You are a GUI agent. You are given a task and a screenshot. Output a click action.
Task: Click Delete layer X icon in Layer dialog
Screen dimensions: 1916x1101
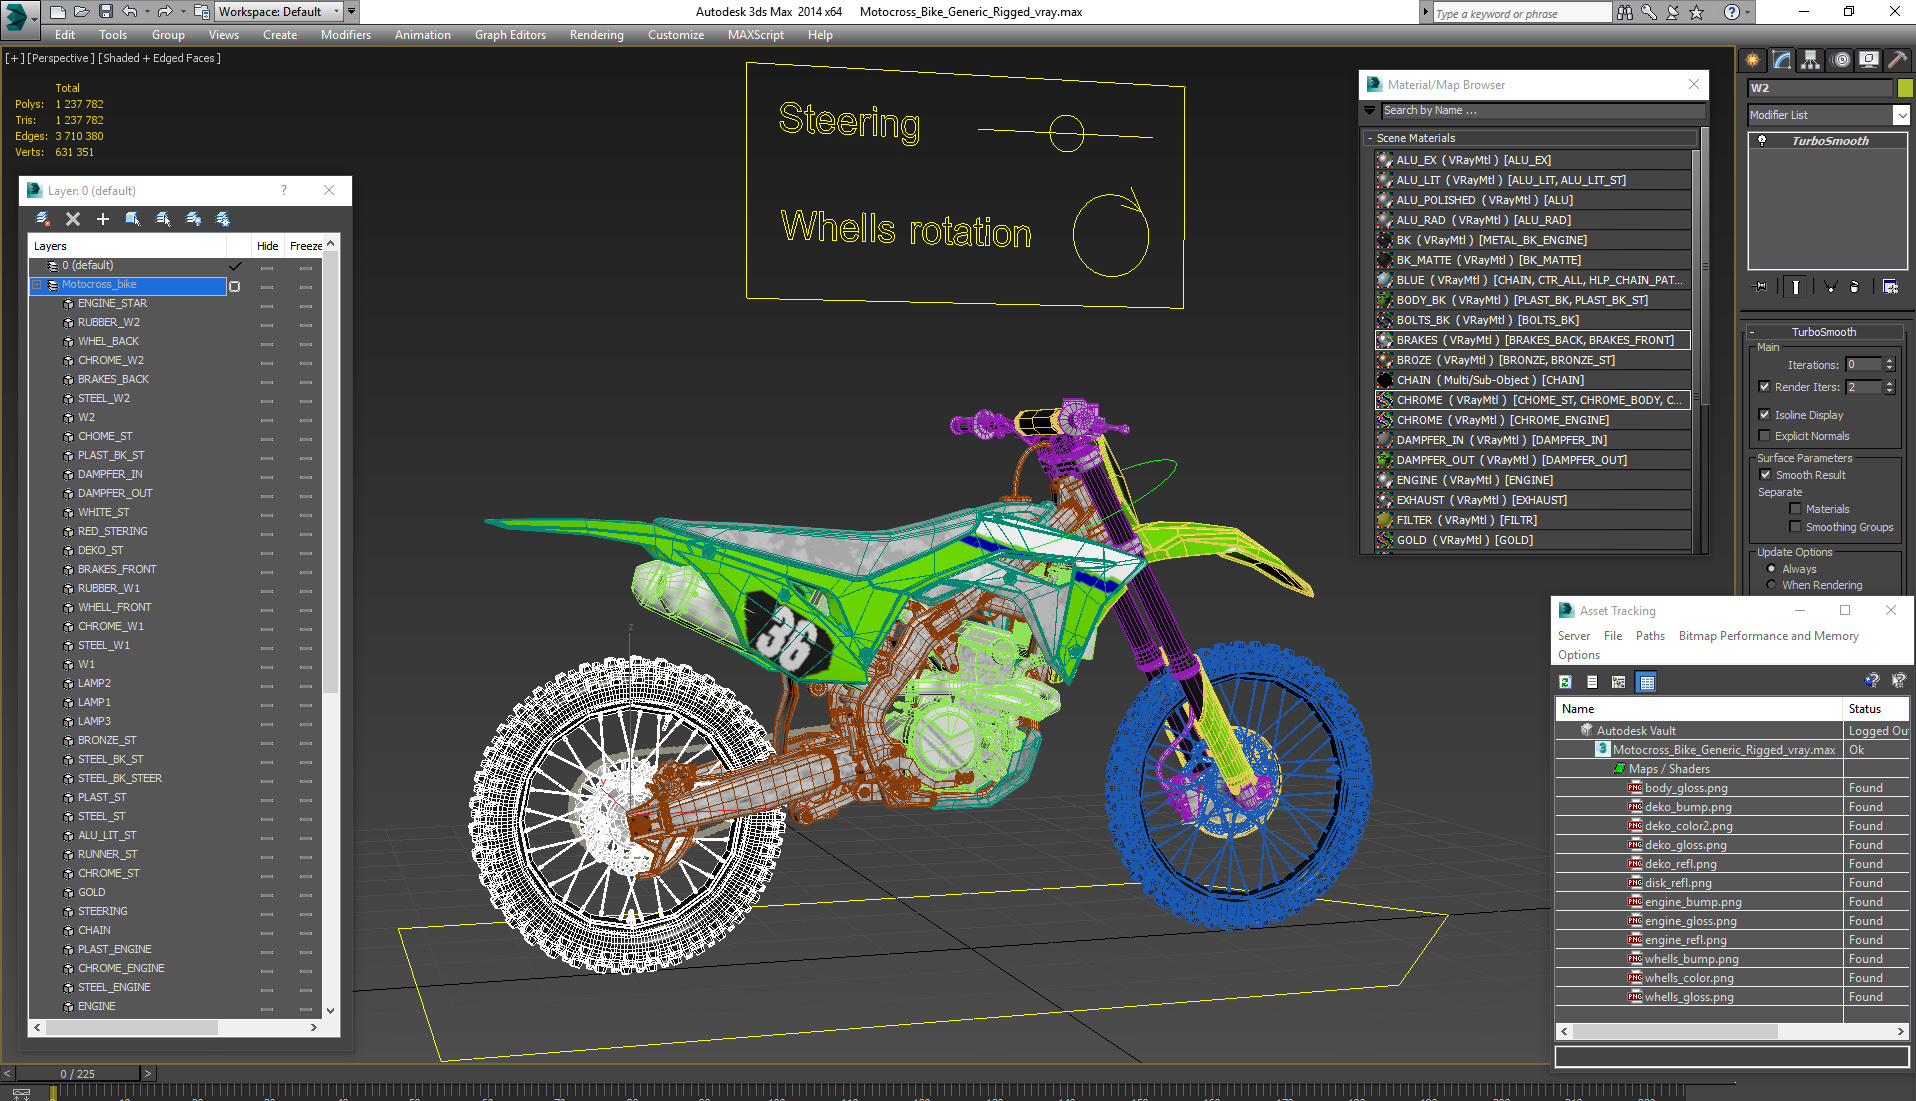(73, 218)
